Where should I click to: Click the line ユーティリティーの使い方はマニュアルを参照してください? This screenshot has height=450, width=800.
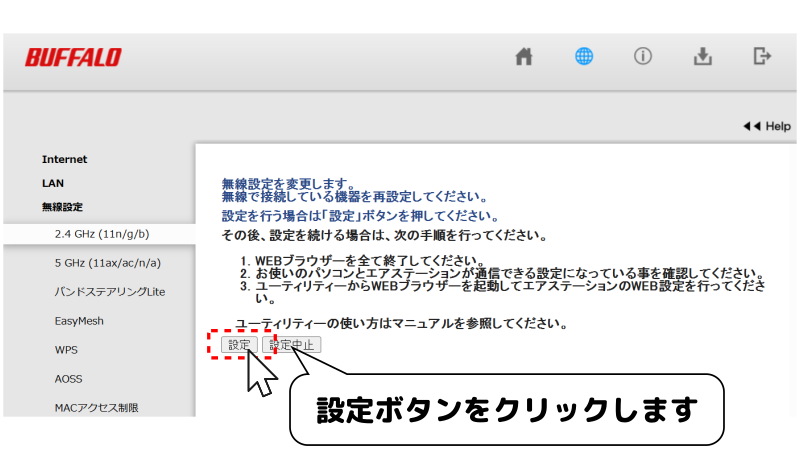point(402,323)
